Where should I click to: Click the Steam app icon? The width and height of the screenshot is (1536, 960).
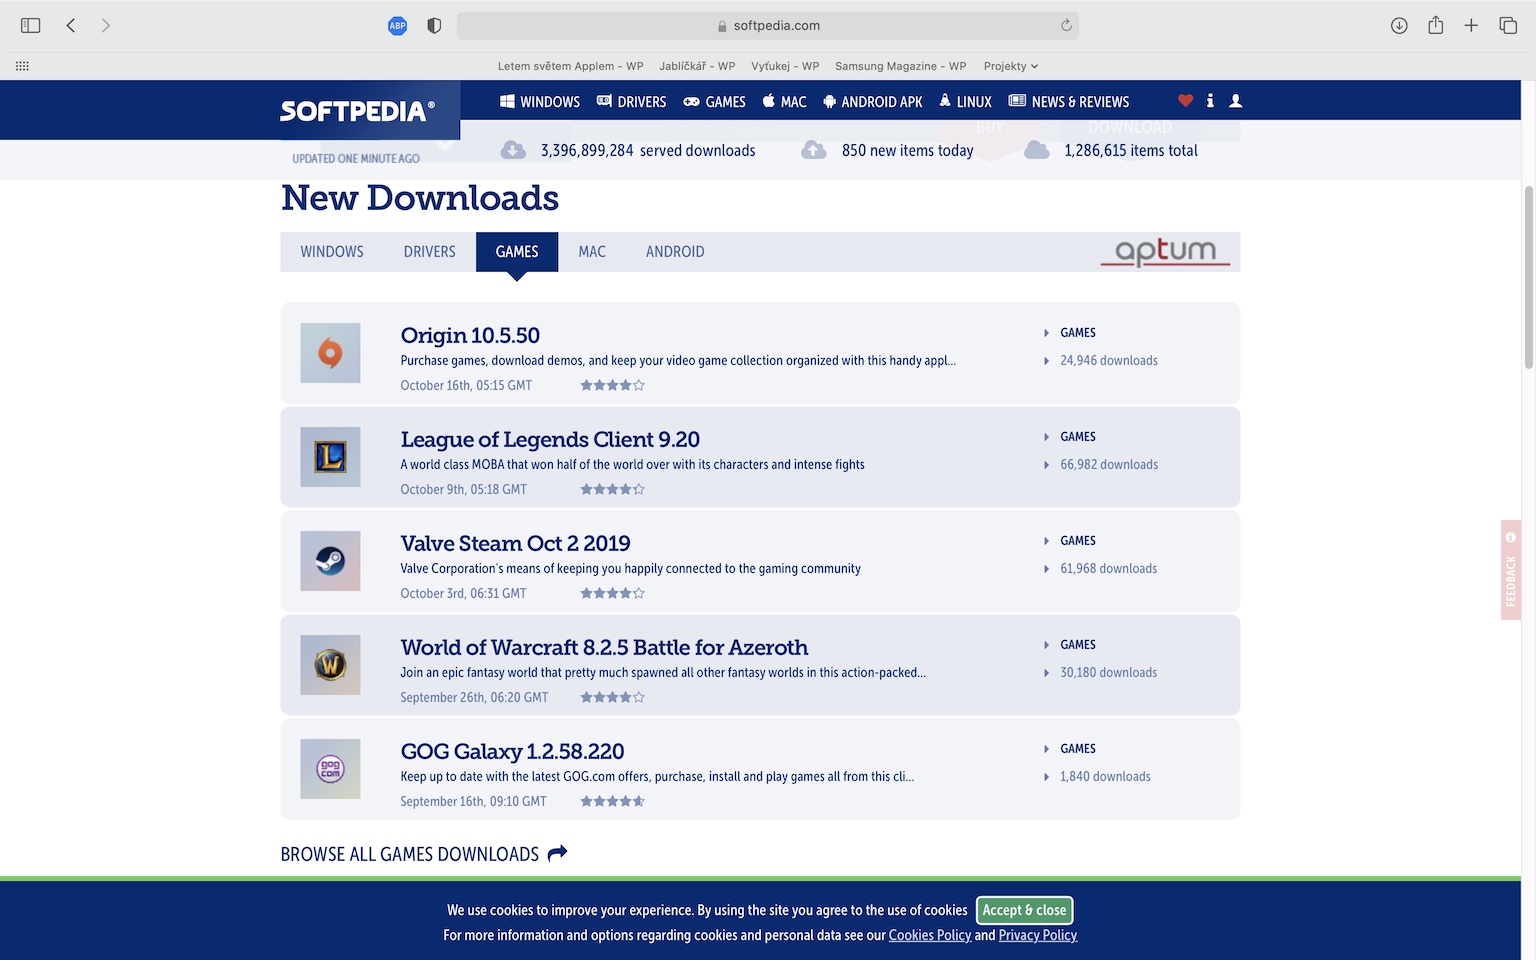pyautogui.click(x=330, y=561)
